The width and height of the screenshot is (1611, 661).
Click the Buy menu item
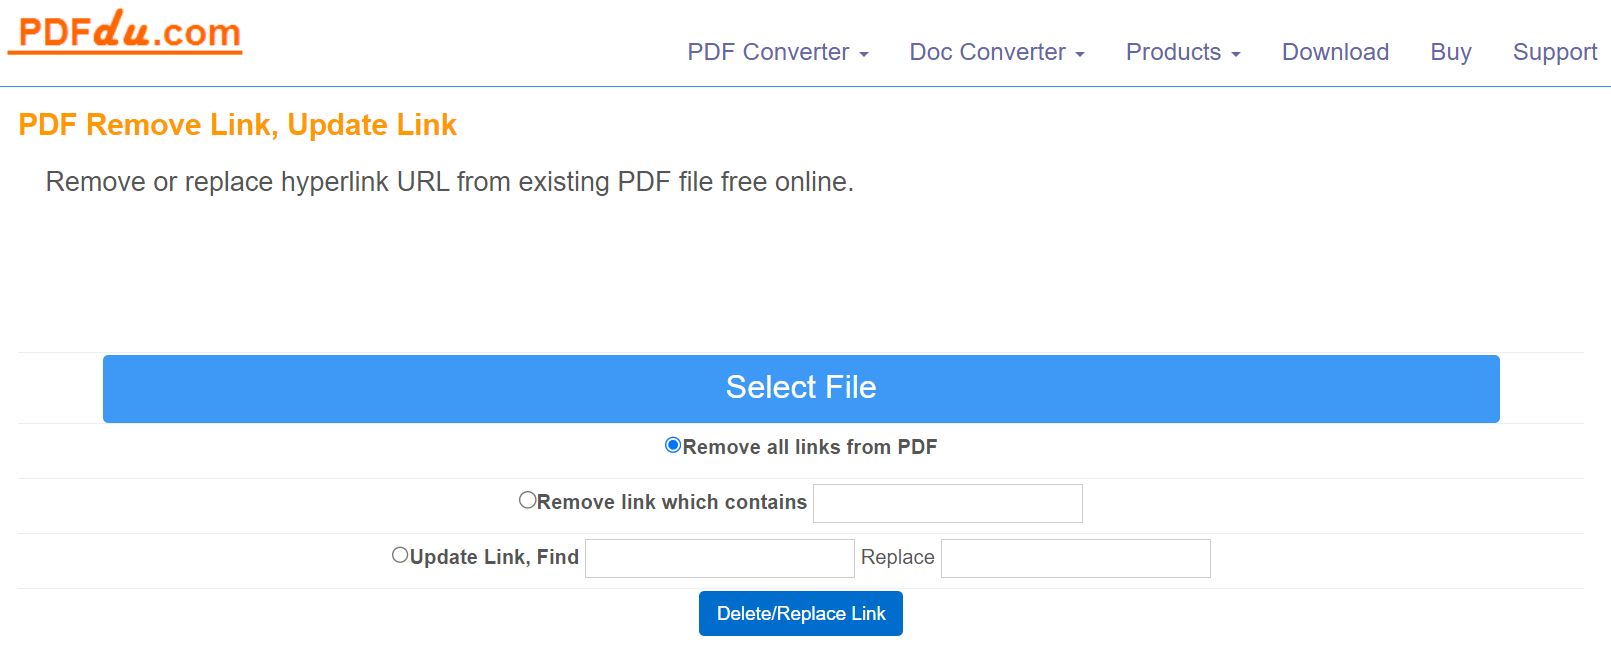[1450, 52]
